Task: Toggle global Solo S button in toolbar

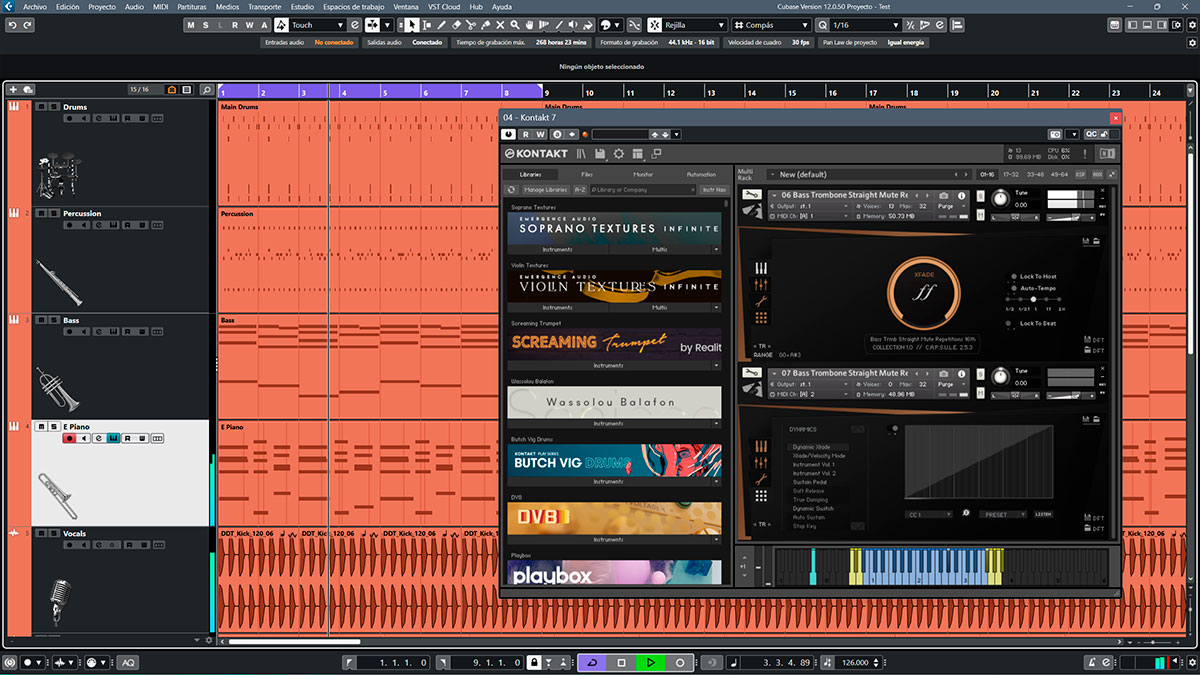Action: (x=206, y=25)
